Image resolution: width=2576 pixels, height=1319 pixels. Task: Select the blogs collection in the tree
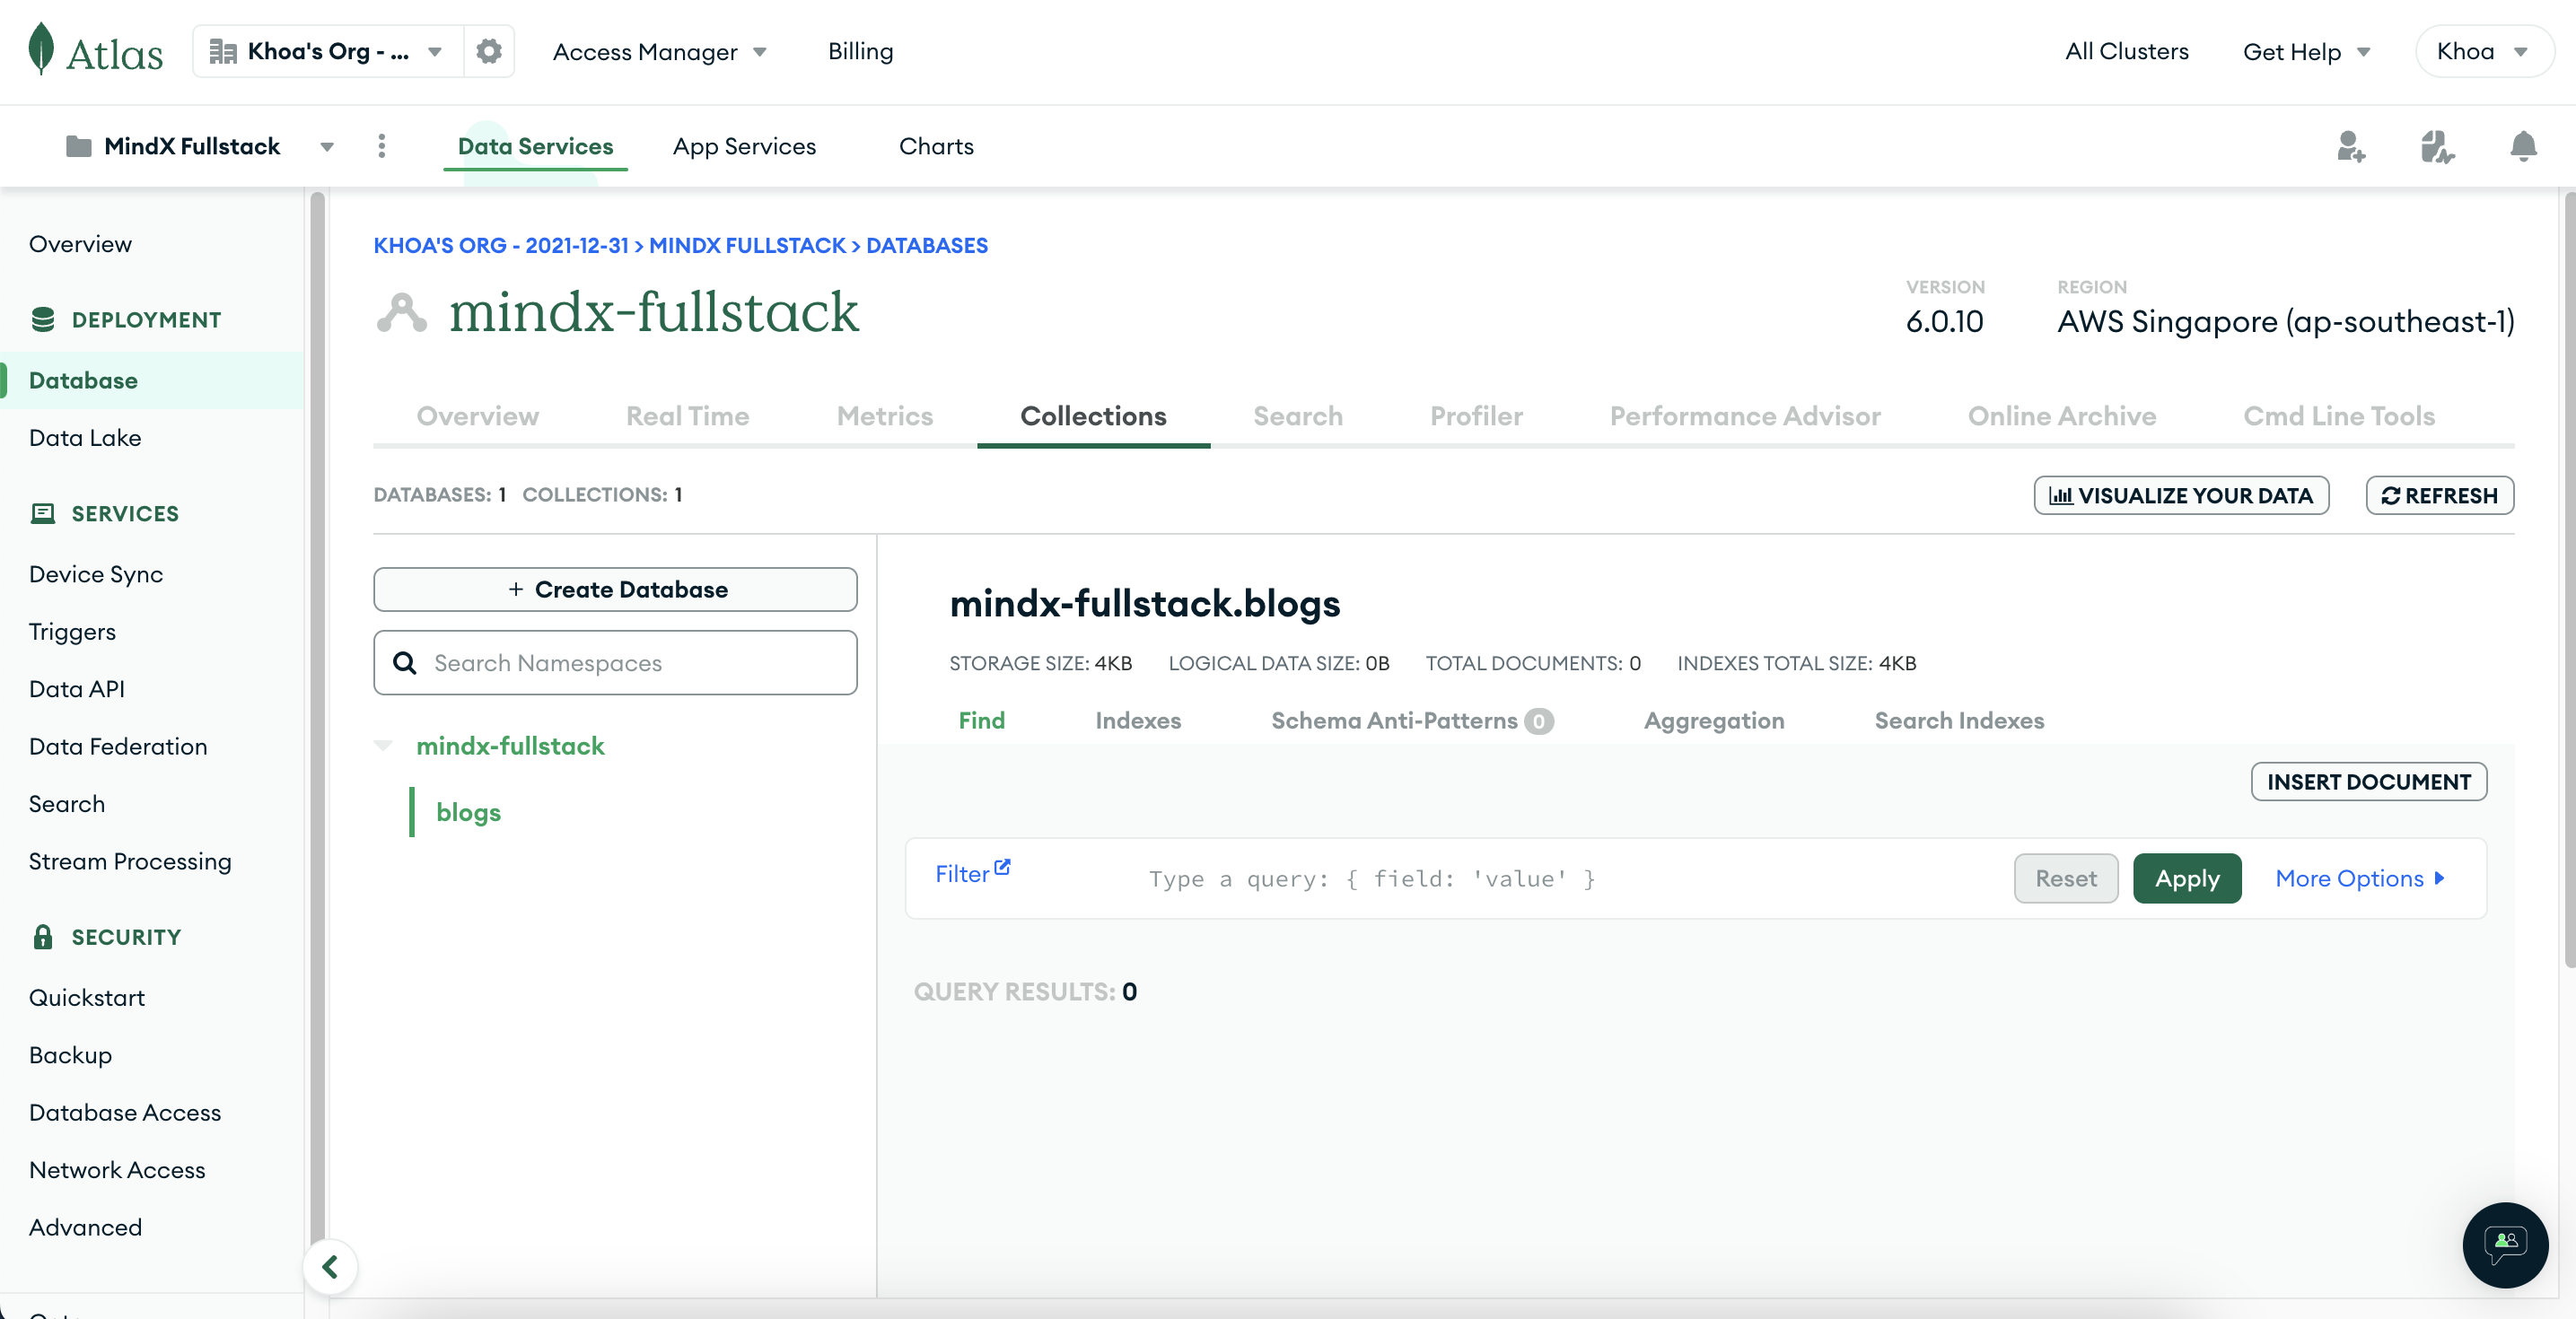point(468,811)
